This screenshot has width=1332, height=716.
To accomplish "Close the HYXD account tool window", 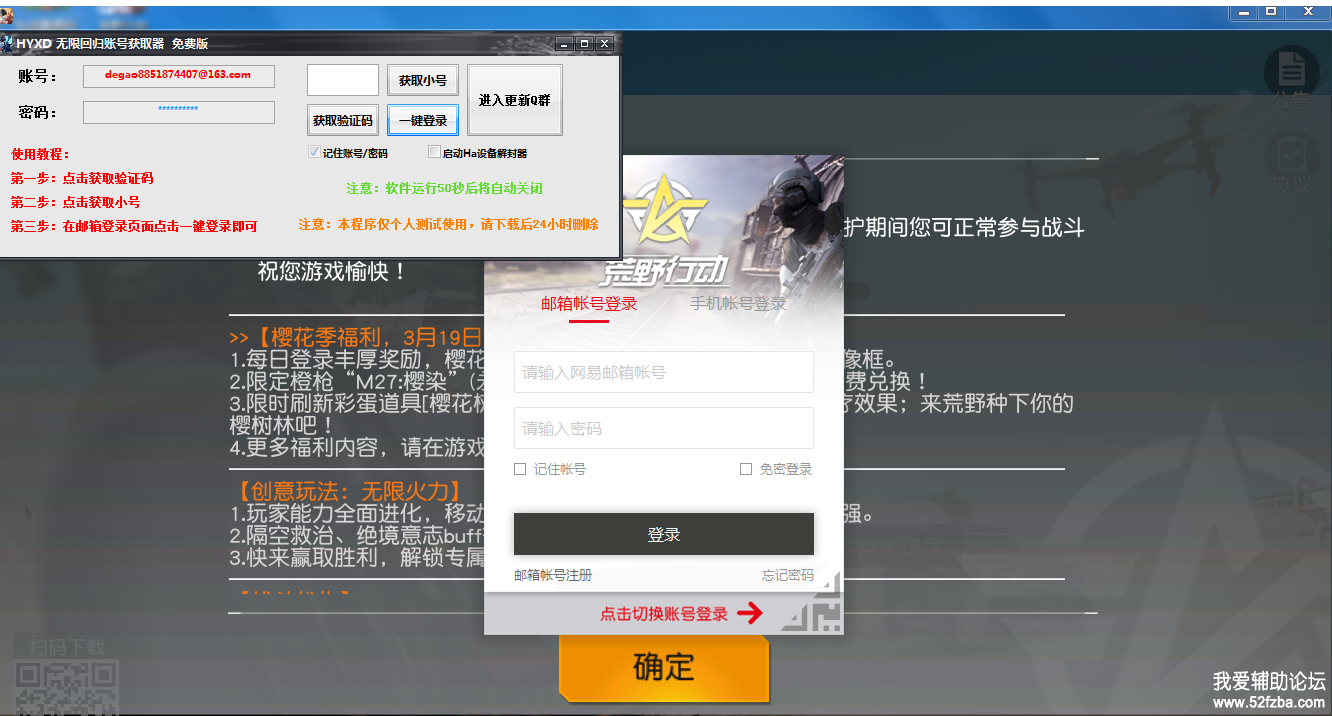I will [x=604, y=44].
